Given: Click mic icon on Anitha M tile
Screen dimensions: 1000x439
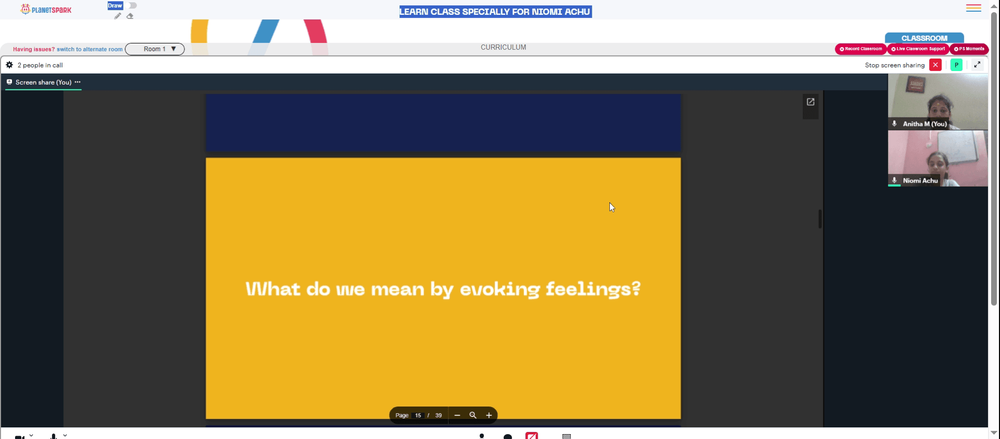Looking at the screenshot, I should (x=894, y=124).
